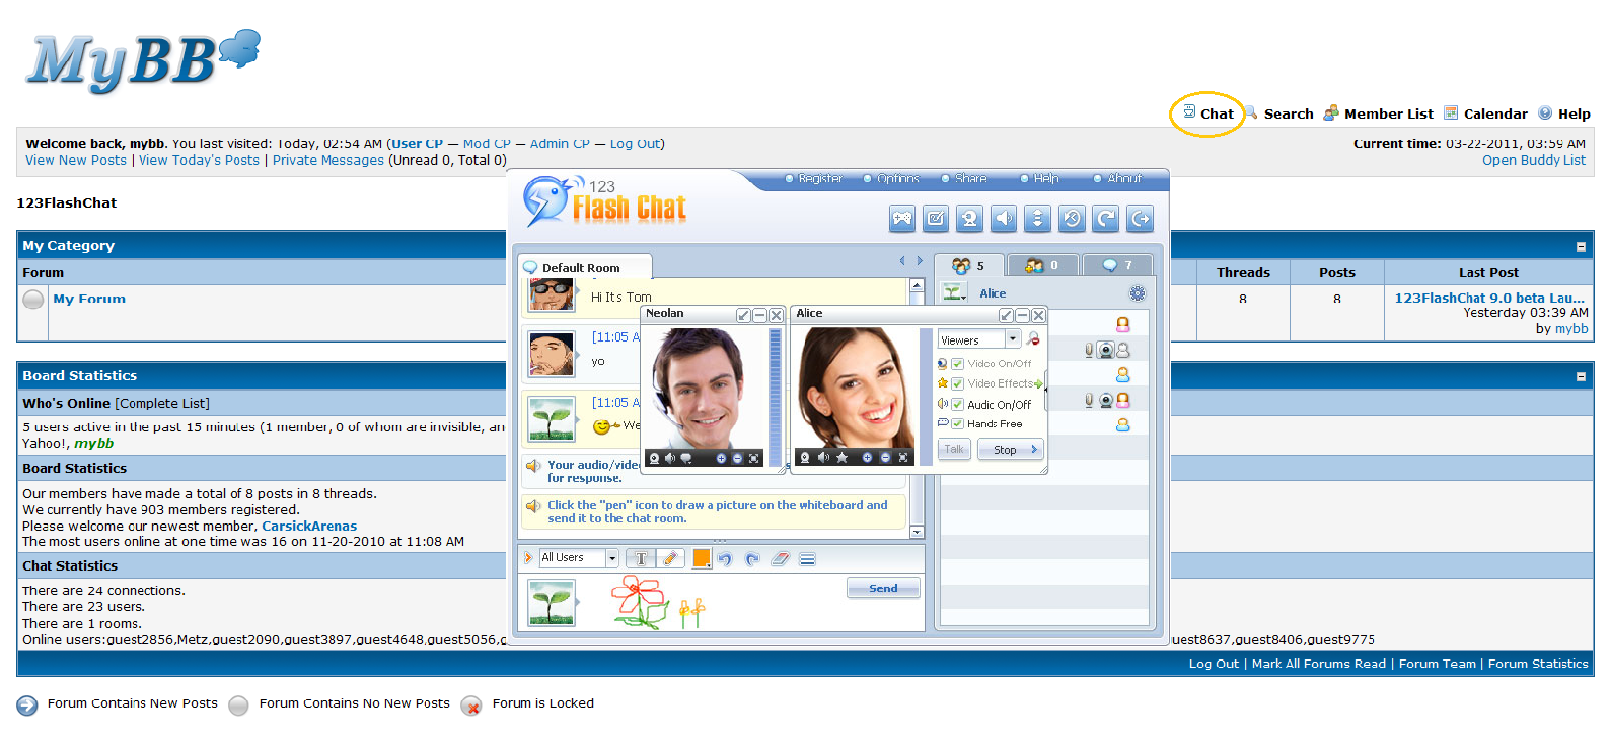
Task: Open the About menu in chat
Action: (x=1124, y=179)
